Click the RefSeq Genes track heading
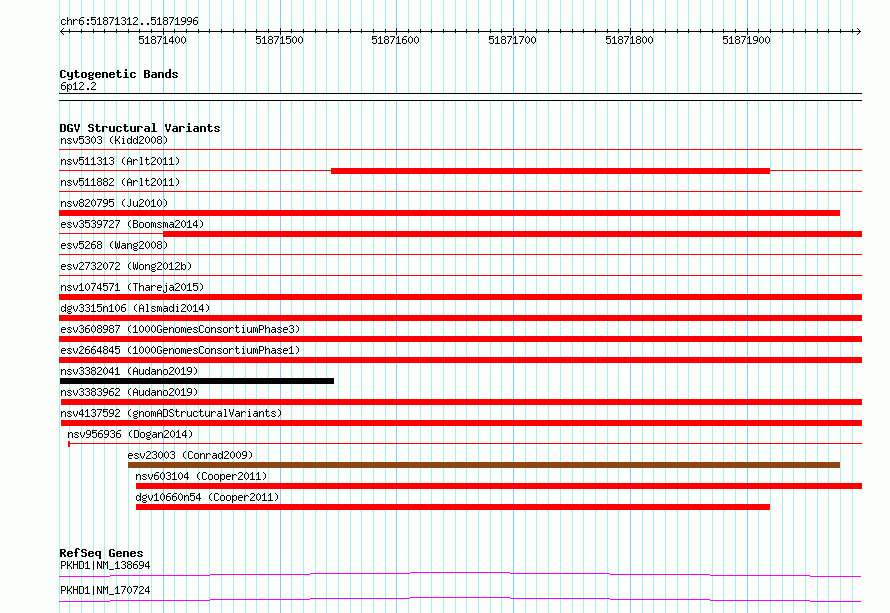Viewport: 890px width, 613px height. 101,553
